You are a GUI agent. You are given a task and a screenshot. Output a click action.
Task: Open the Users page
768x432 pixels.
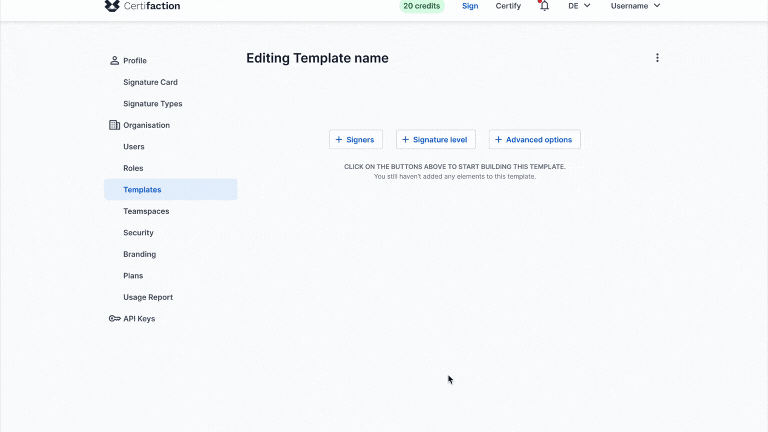coord(134,147)
